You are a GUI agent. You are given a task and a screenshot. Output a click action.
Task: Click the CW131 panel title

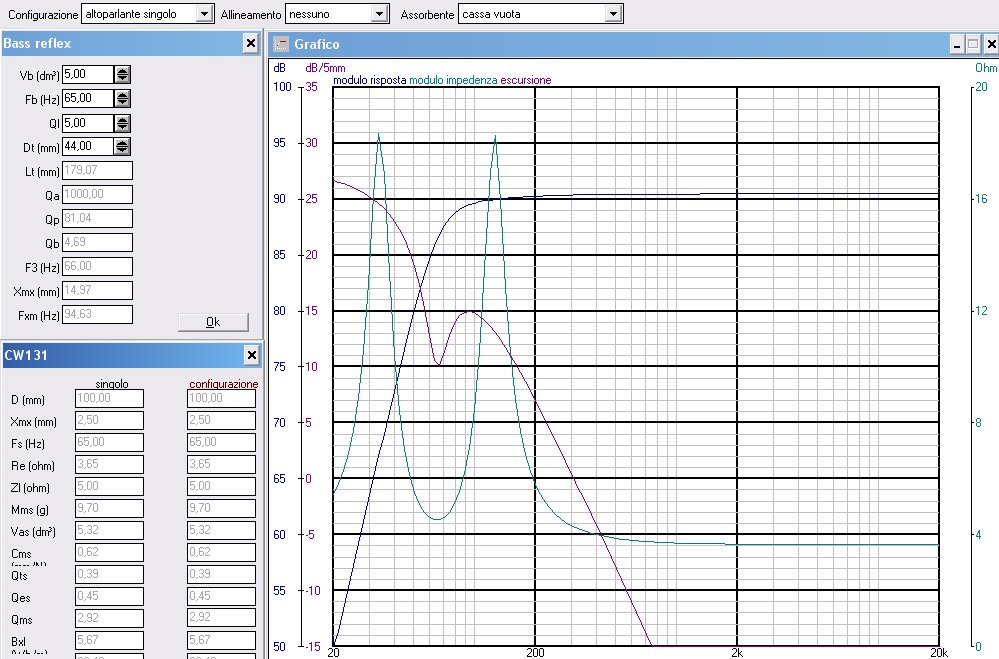pyautogui.click(x=25, y=355)
